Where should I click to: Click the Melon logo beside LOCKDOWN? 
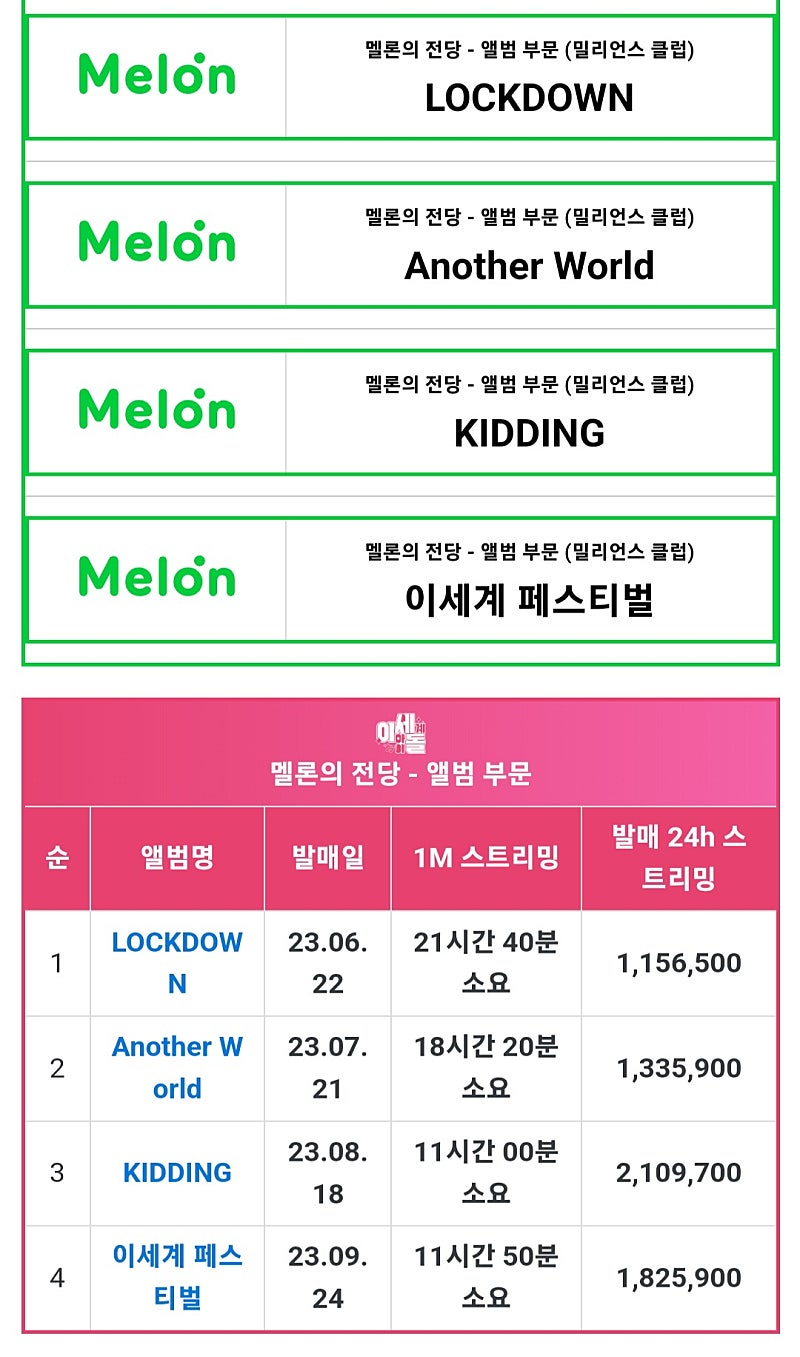pos(157,75)
